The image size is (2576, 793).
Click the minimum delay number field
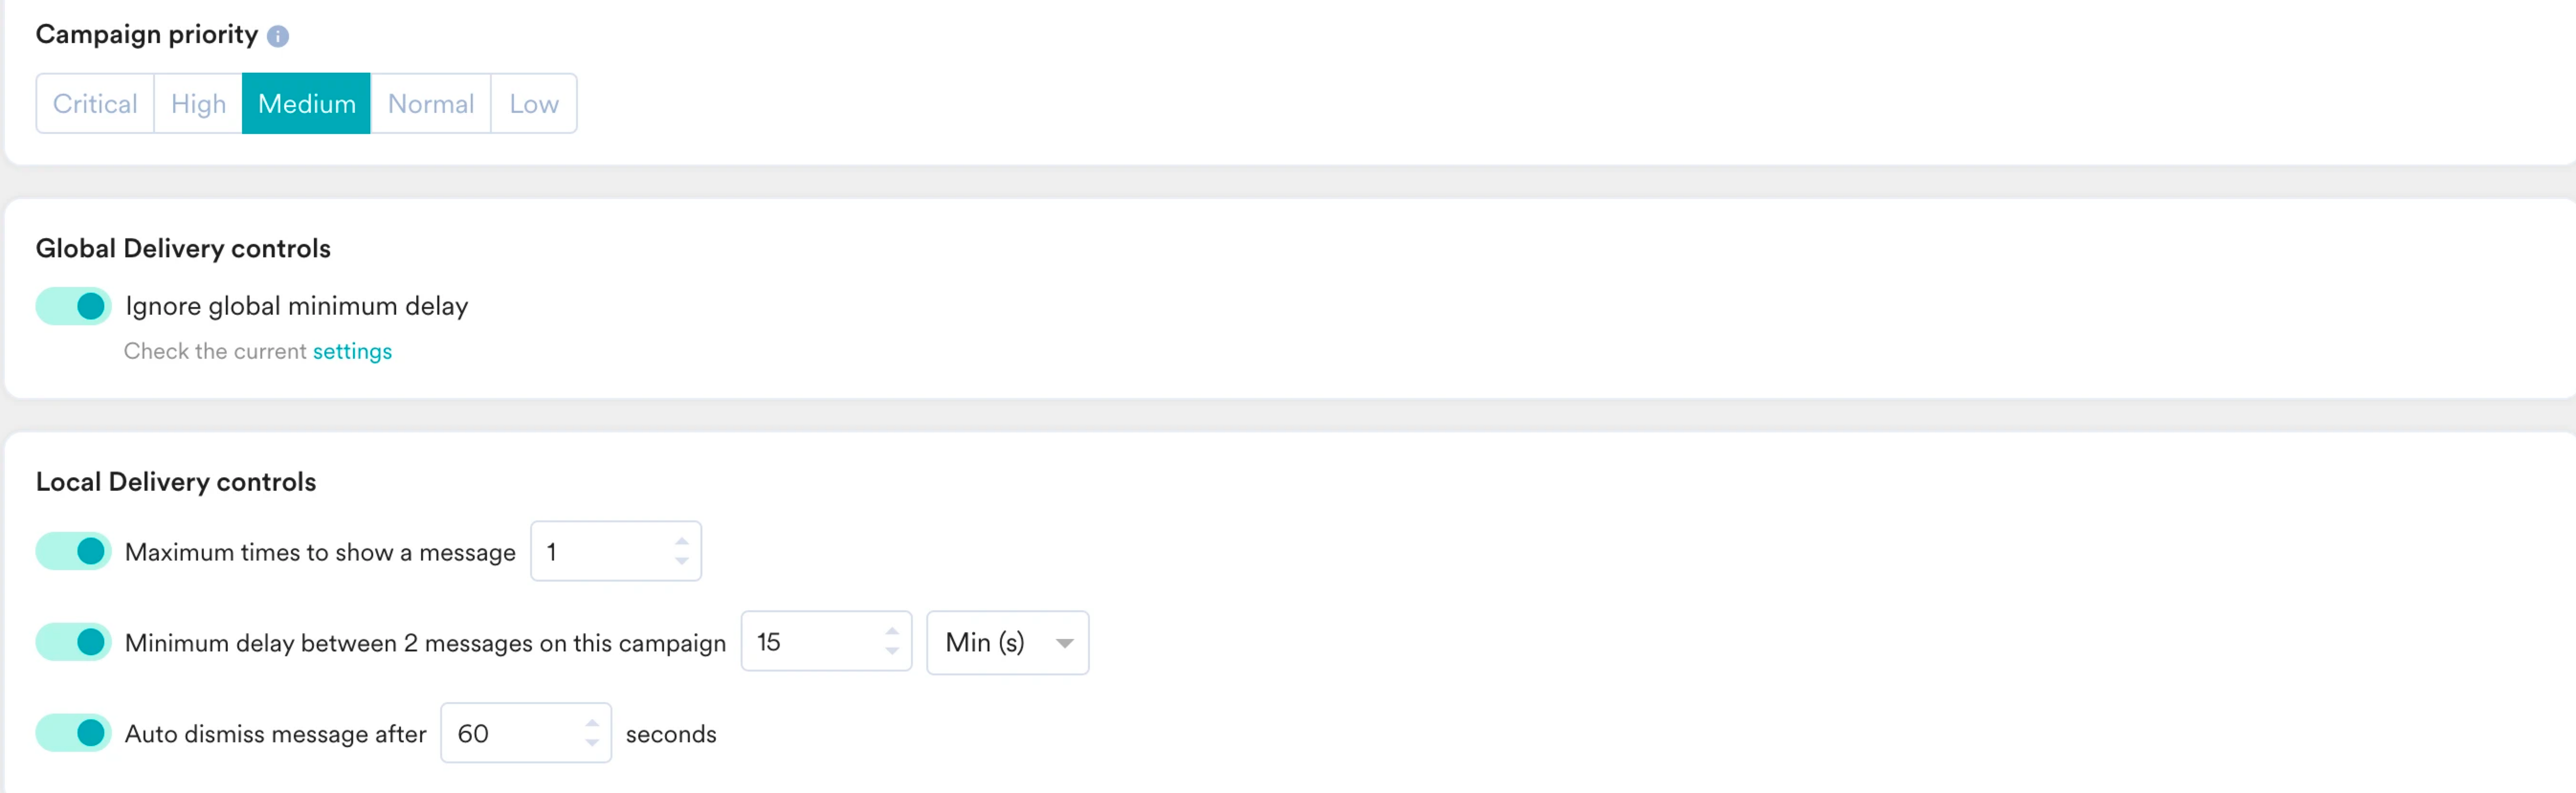coord(826,642)
